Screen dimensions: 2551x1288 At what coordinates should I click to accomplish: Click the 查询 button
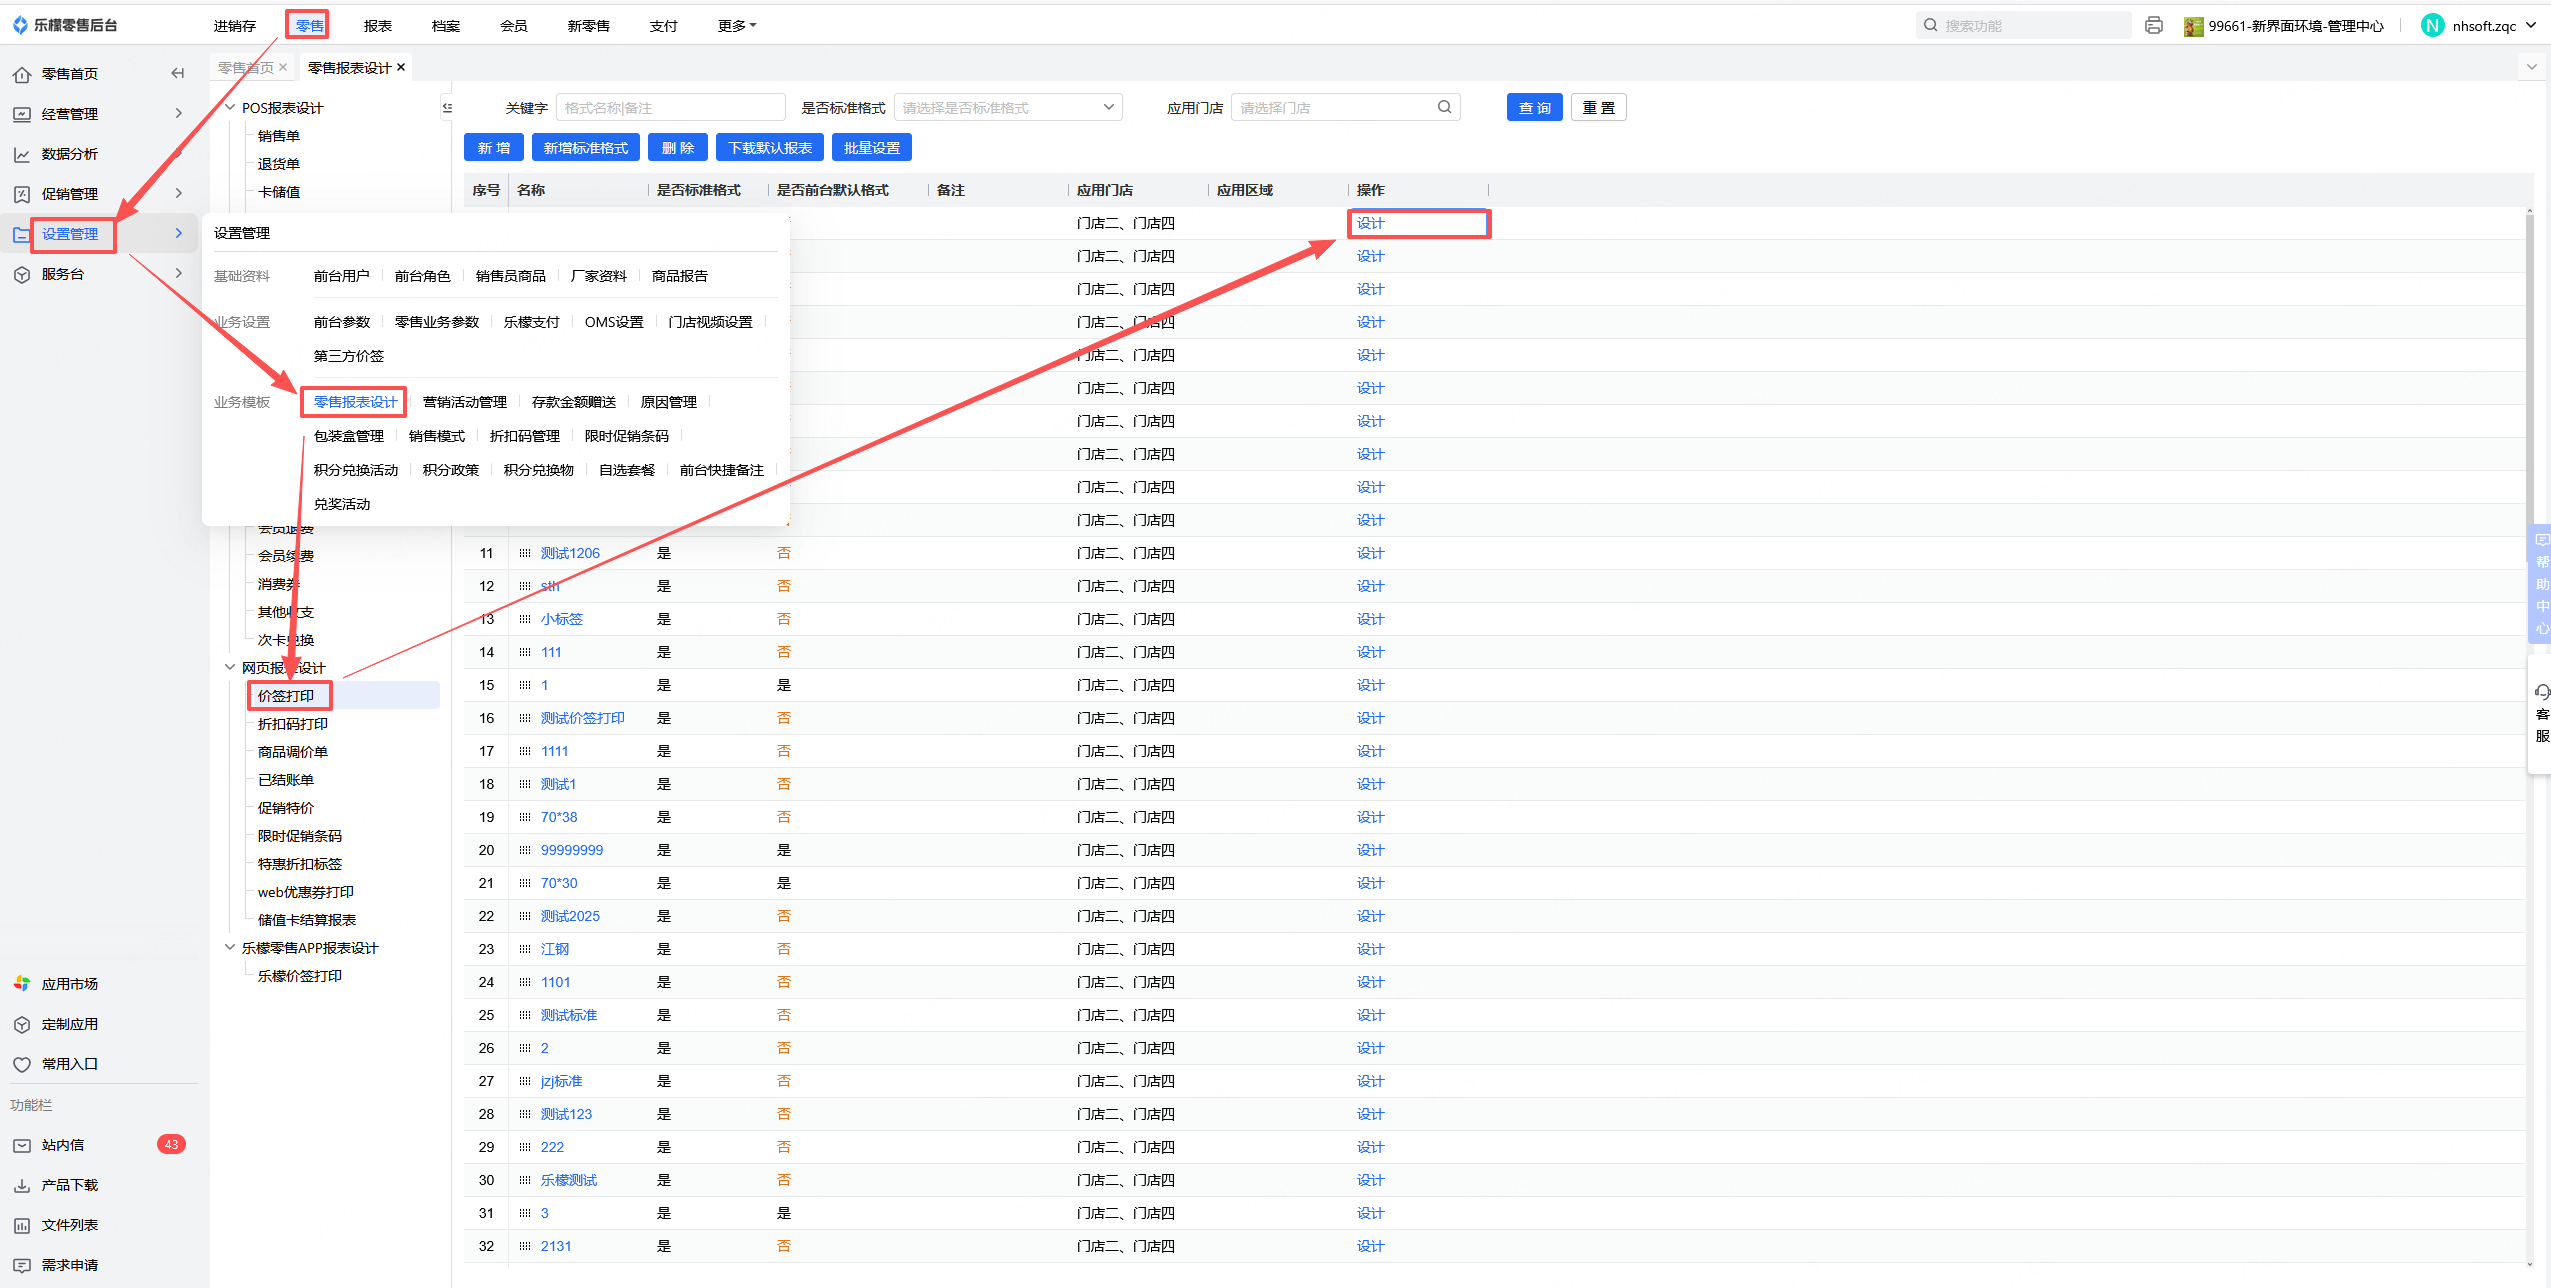coord(1533,107)
